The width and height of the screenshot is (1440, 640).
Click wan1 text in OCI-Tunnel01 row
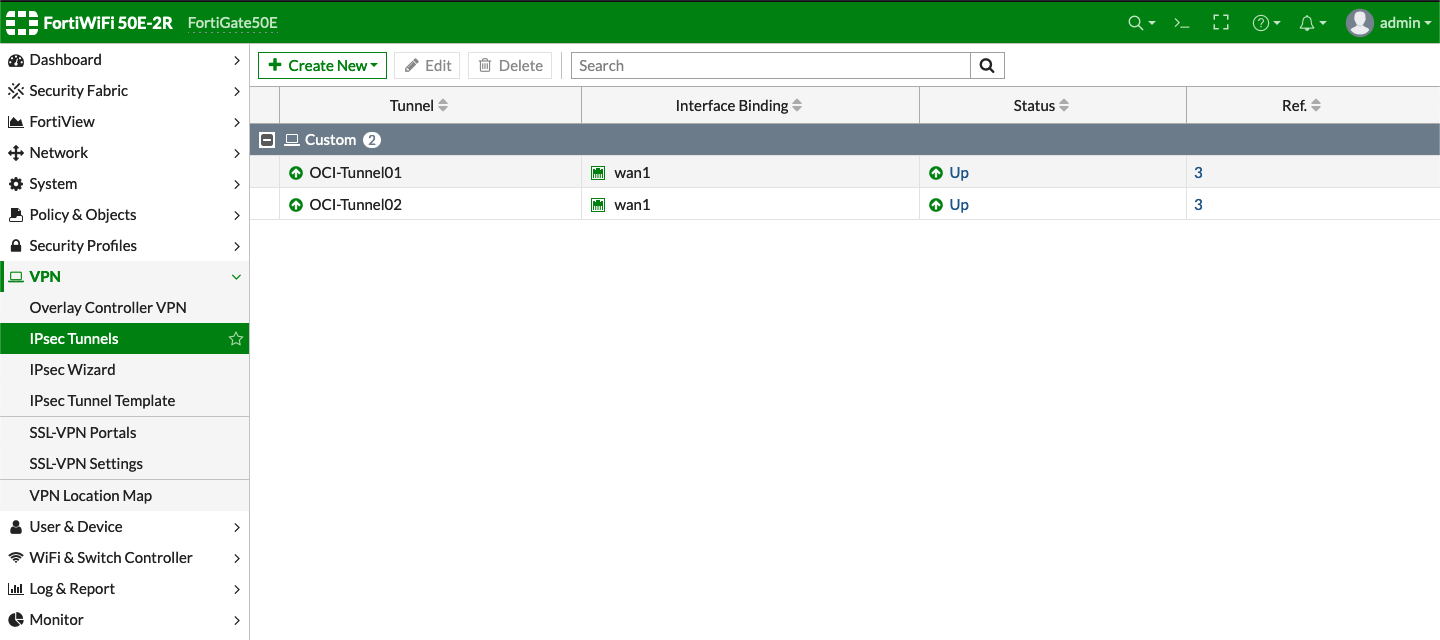(632, 173)
